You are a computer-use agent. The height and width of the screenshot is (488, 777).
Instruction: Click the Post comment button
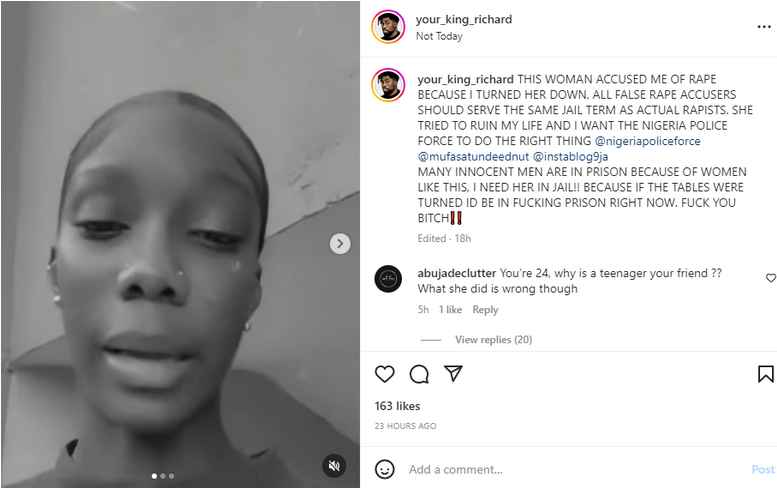click(763, 469)
